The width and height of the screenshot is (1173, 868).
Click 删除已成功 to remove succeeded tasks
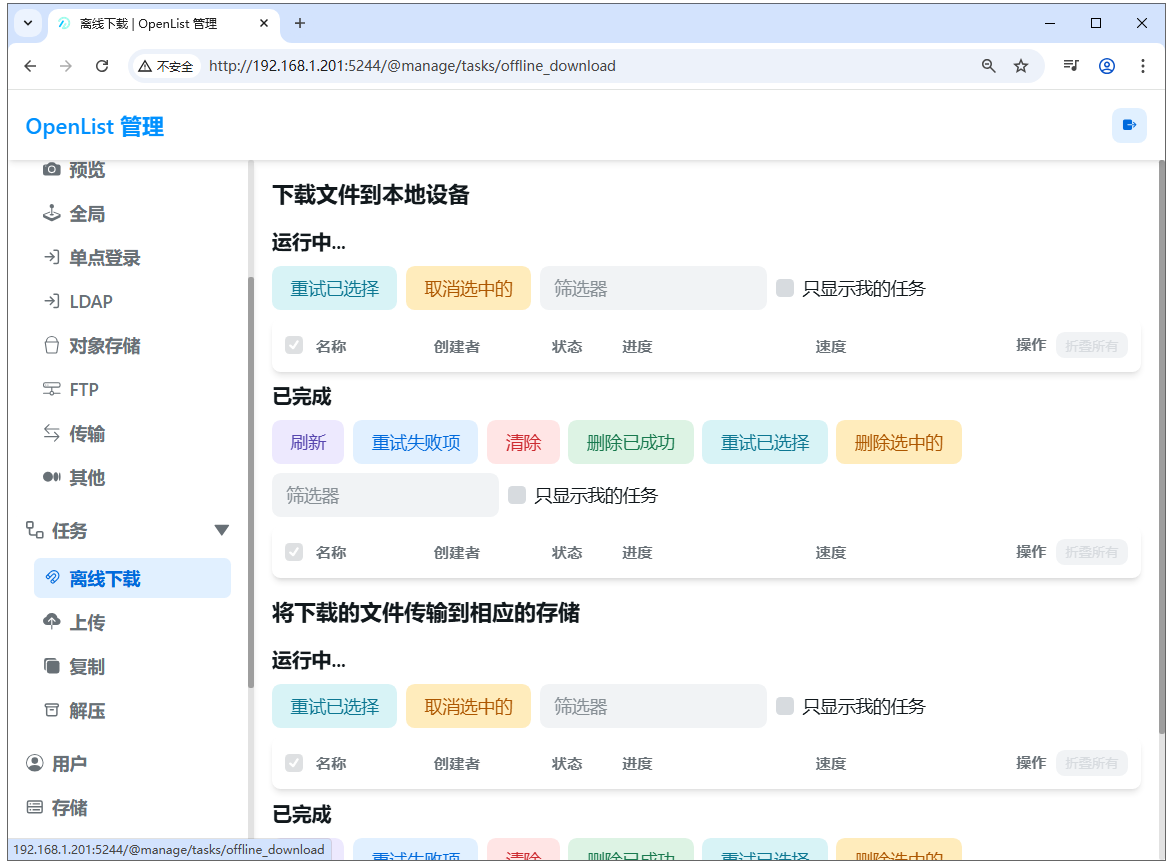point(631,441)
